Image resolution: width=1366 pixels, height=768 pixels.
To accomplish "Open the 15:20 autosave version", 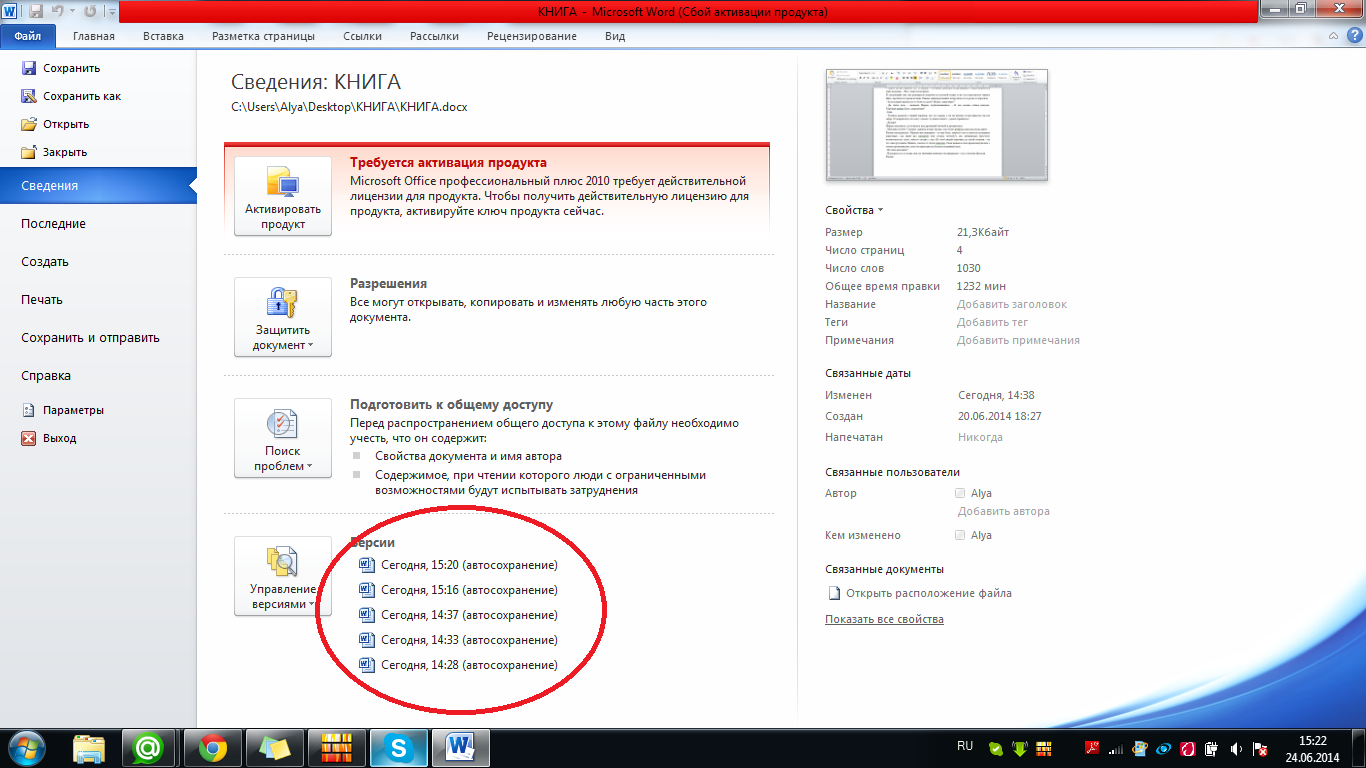I will 458,565.
